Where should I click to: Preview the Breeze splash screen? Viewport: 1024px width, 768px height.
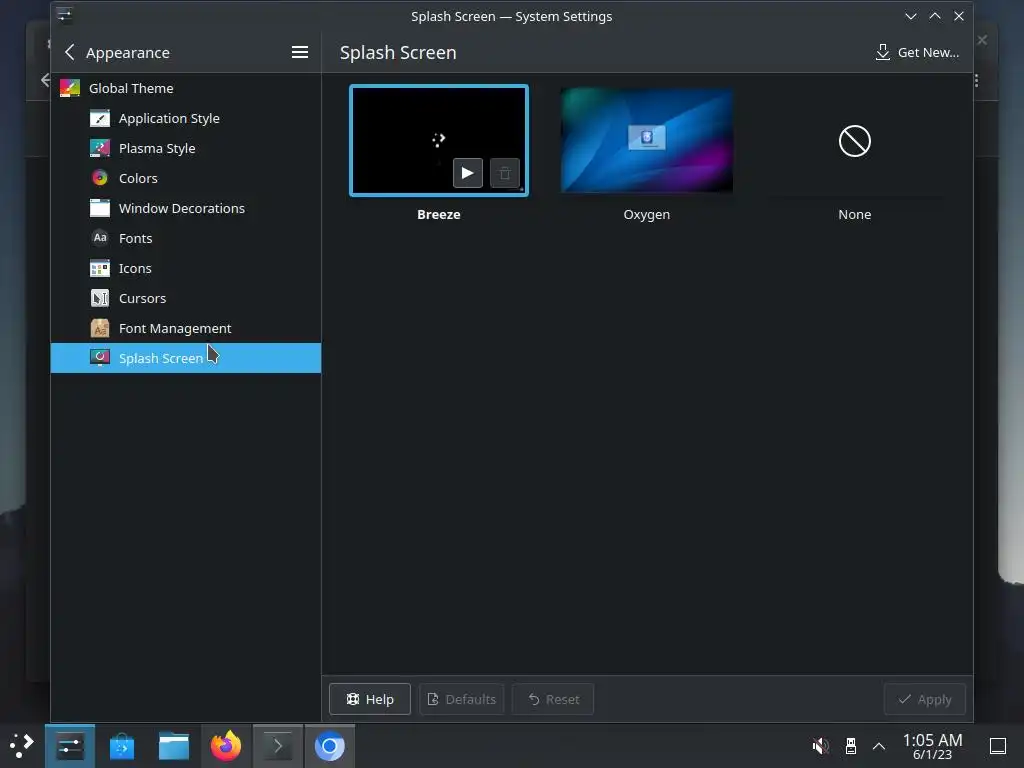click(x=468, y=173)
